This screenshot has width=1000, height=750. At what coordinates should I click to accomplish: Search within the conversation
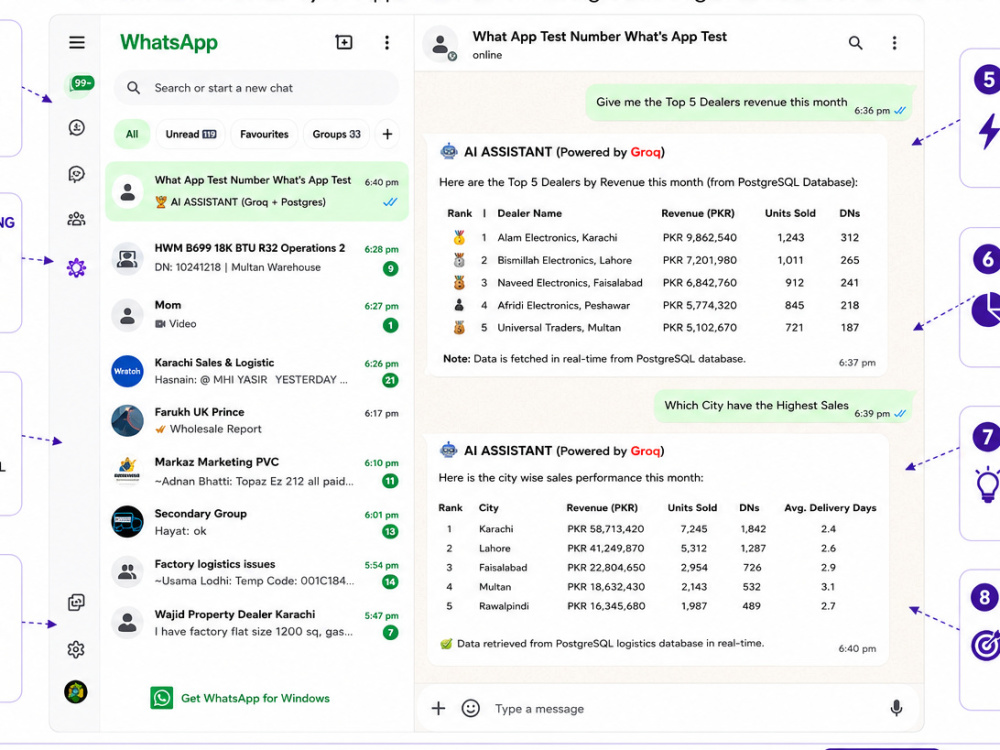[855, 43]
